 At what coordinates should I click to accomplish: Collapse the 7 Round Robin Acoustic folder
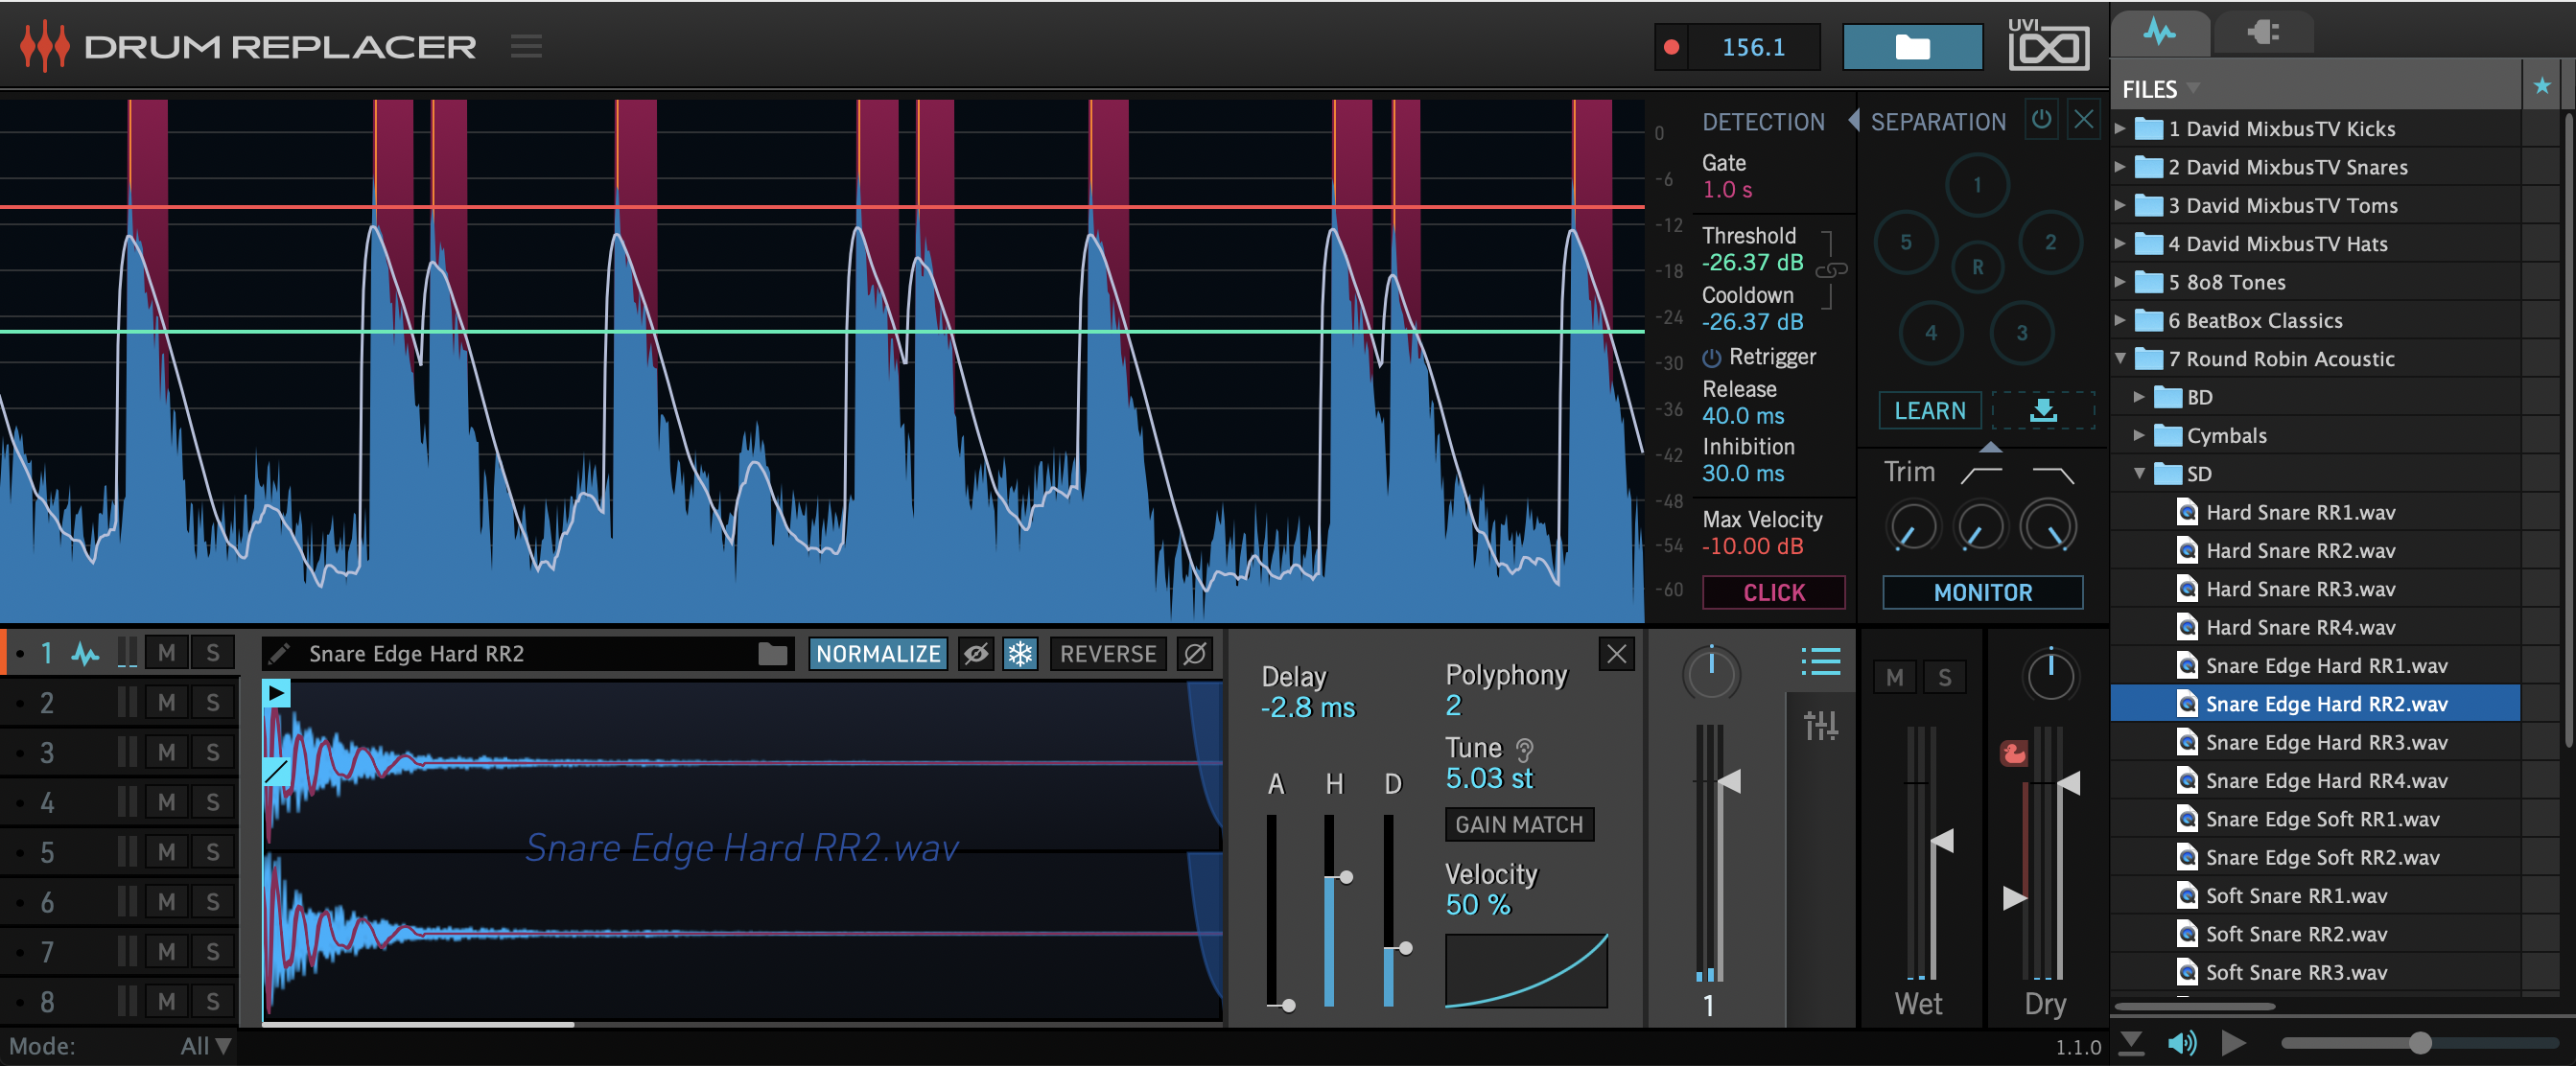click(2120, 359)
